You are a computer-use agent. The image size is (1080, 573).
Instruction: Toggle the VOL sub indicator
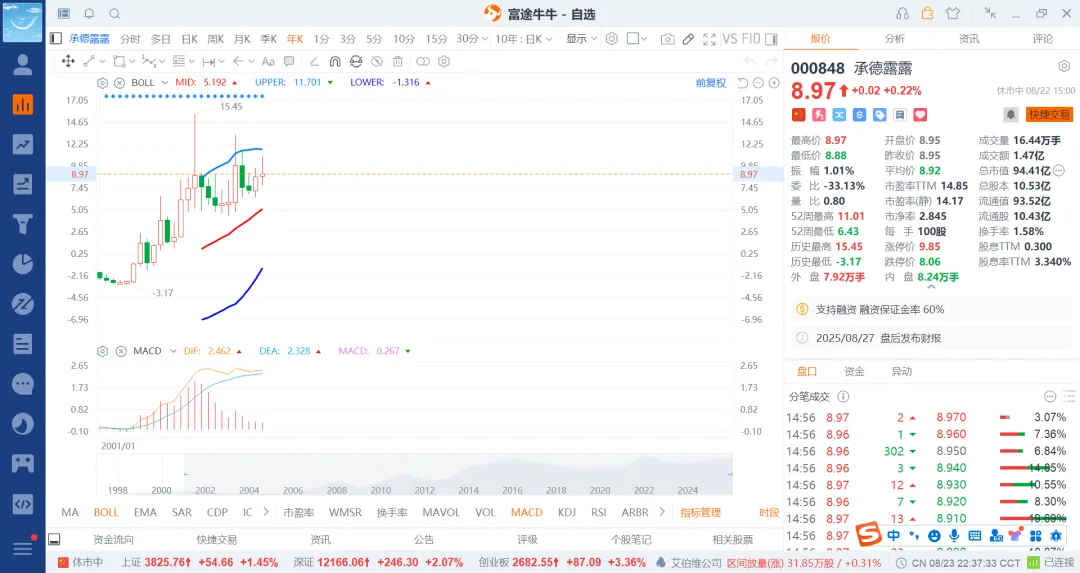click(486, 512)
